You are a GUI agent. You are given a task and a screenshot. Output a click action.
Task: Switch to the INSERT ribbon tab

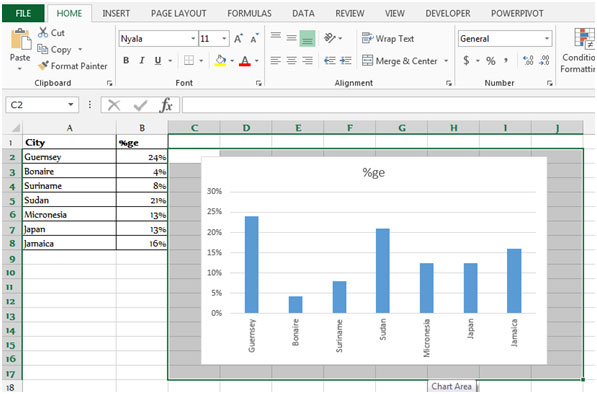tap(116, 13)
